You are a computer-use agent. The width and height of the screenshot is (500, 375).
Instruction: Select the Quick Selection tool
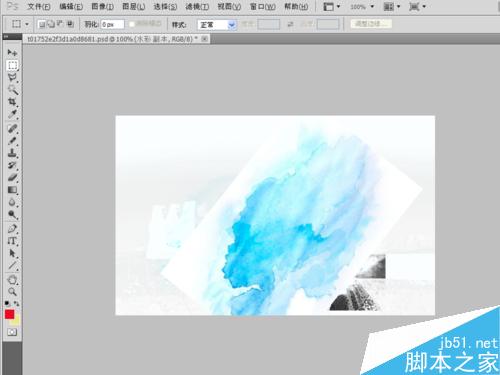tap(12, 90)
